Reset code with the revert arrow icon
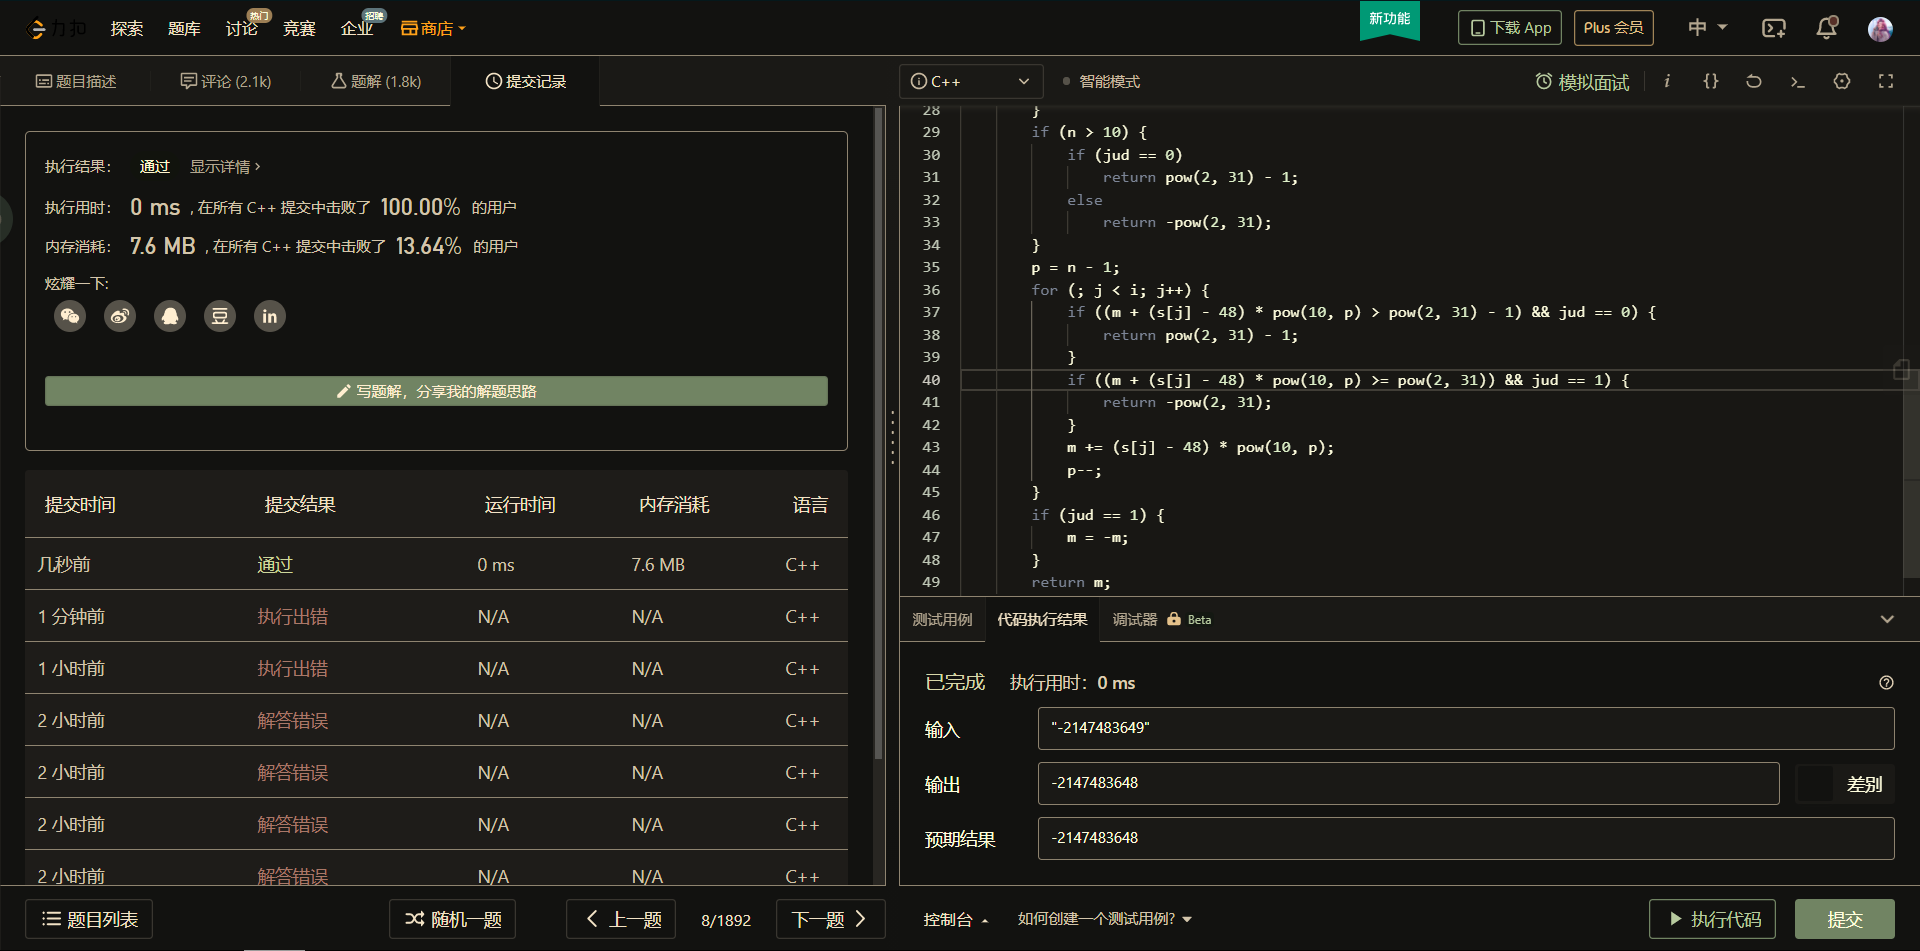The height and width of the screenshot is (951, 1920). pyautogui.click(x=1754, y=81)
